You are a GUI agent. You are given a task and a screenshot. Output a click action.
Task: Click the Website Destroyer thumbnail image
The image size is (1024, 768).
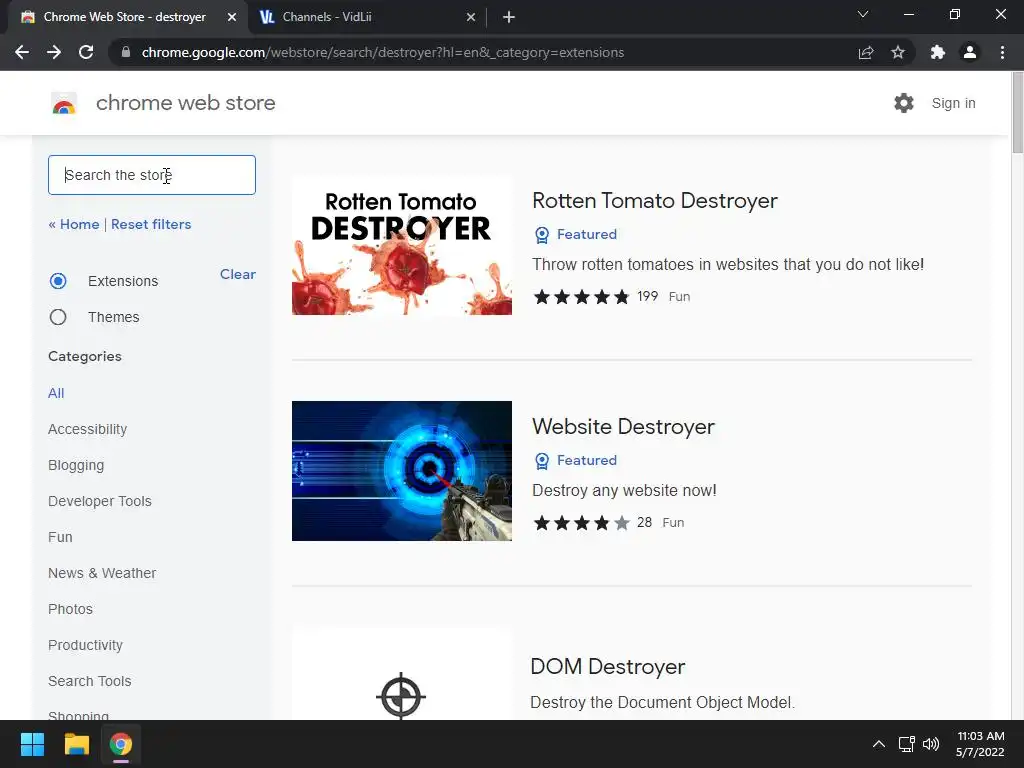(402, 471)
